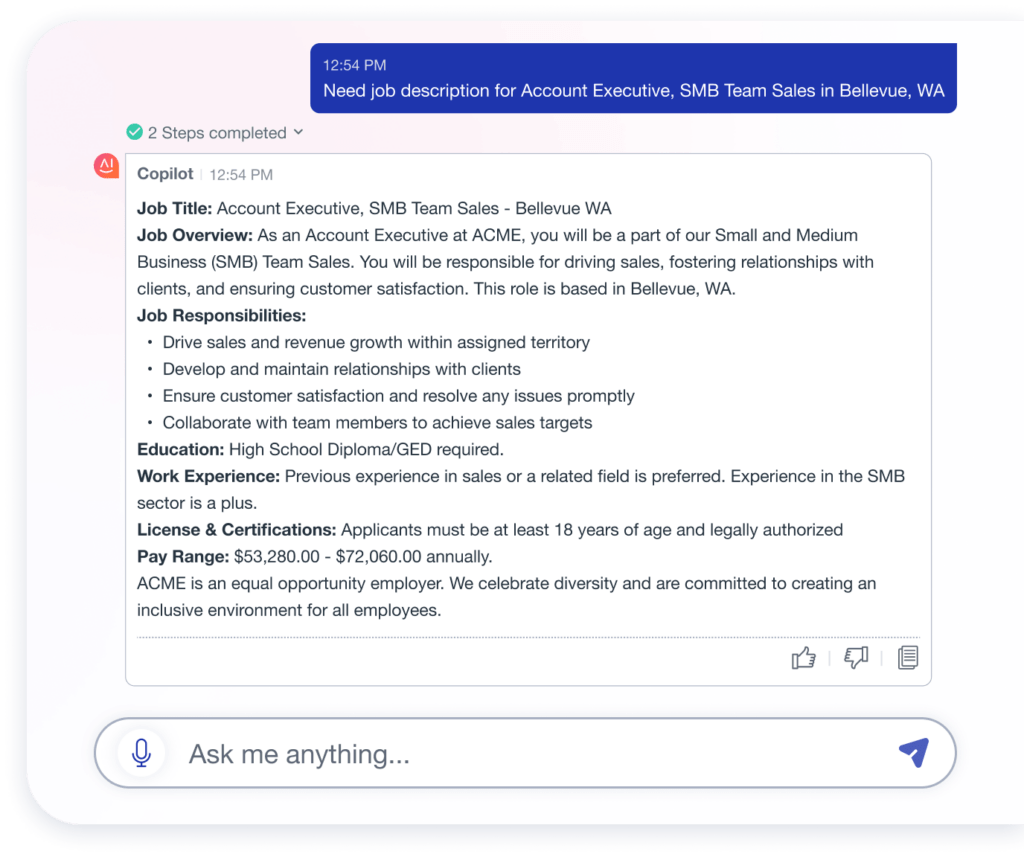Click the Copilot AI avatar icon
This screenshot has width=1024, height=857.
tap(105, 166)
